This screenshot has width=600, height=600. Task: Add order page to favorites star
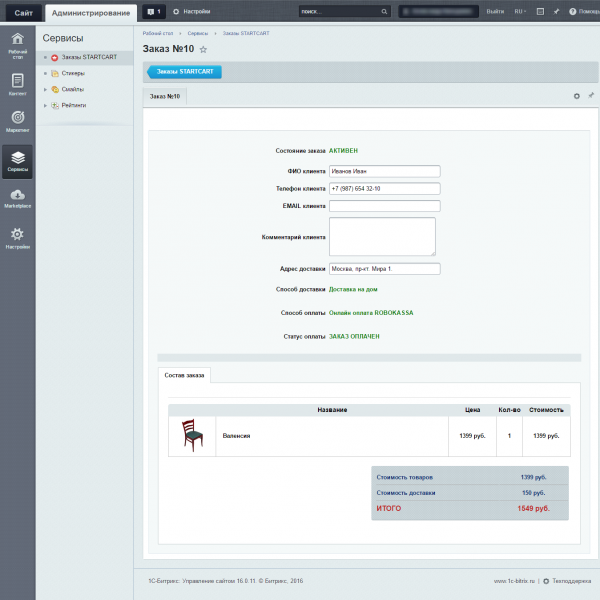[204, 49]
